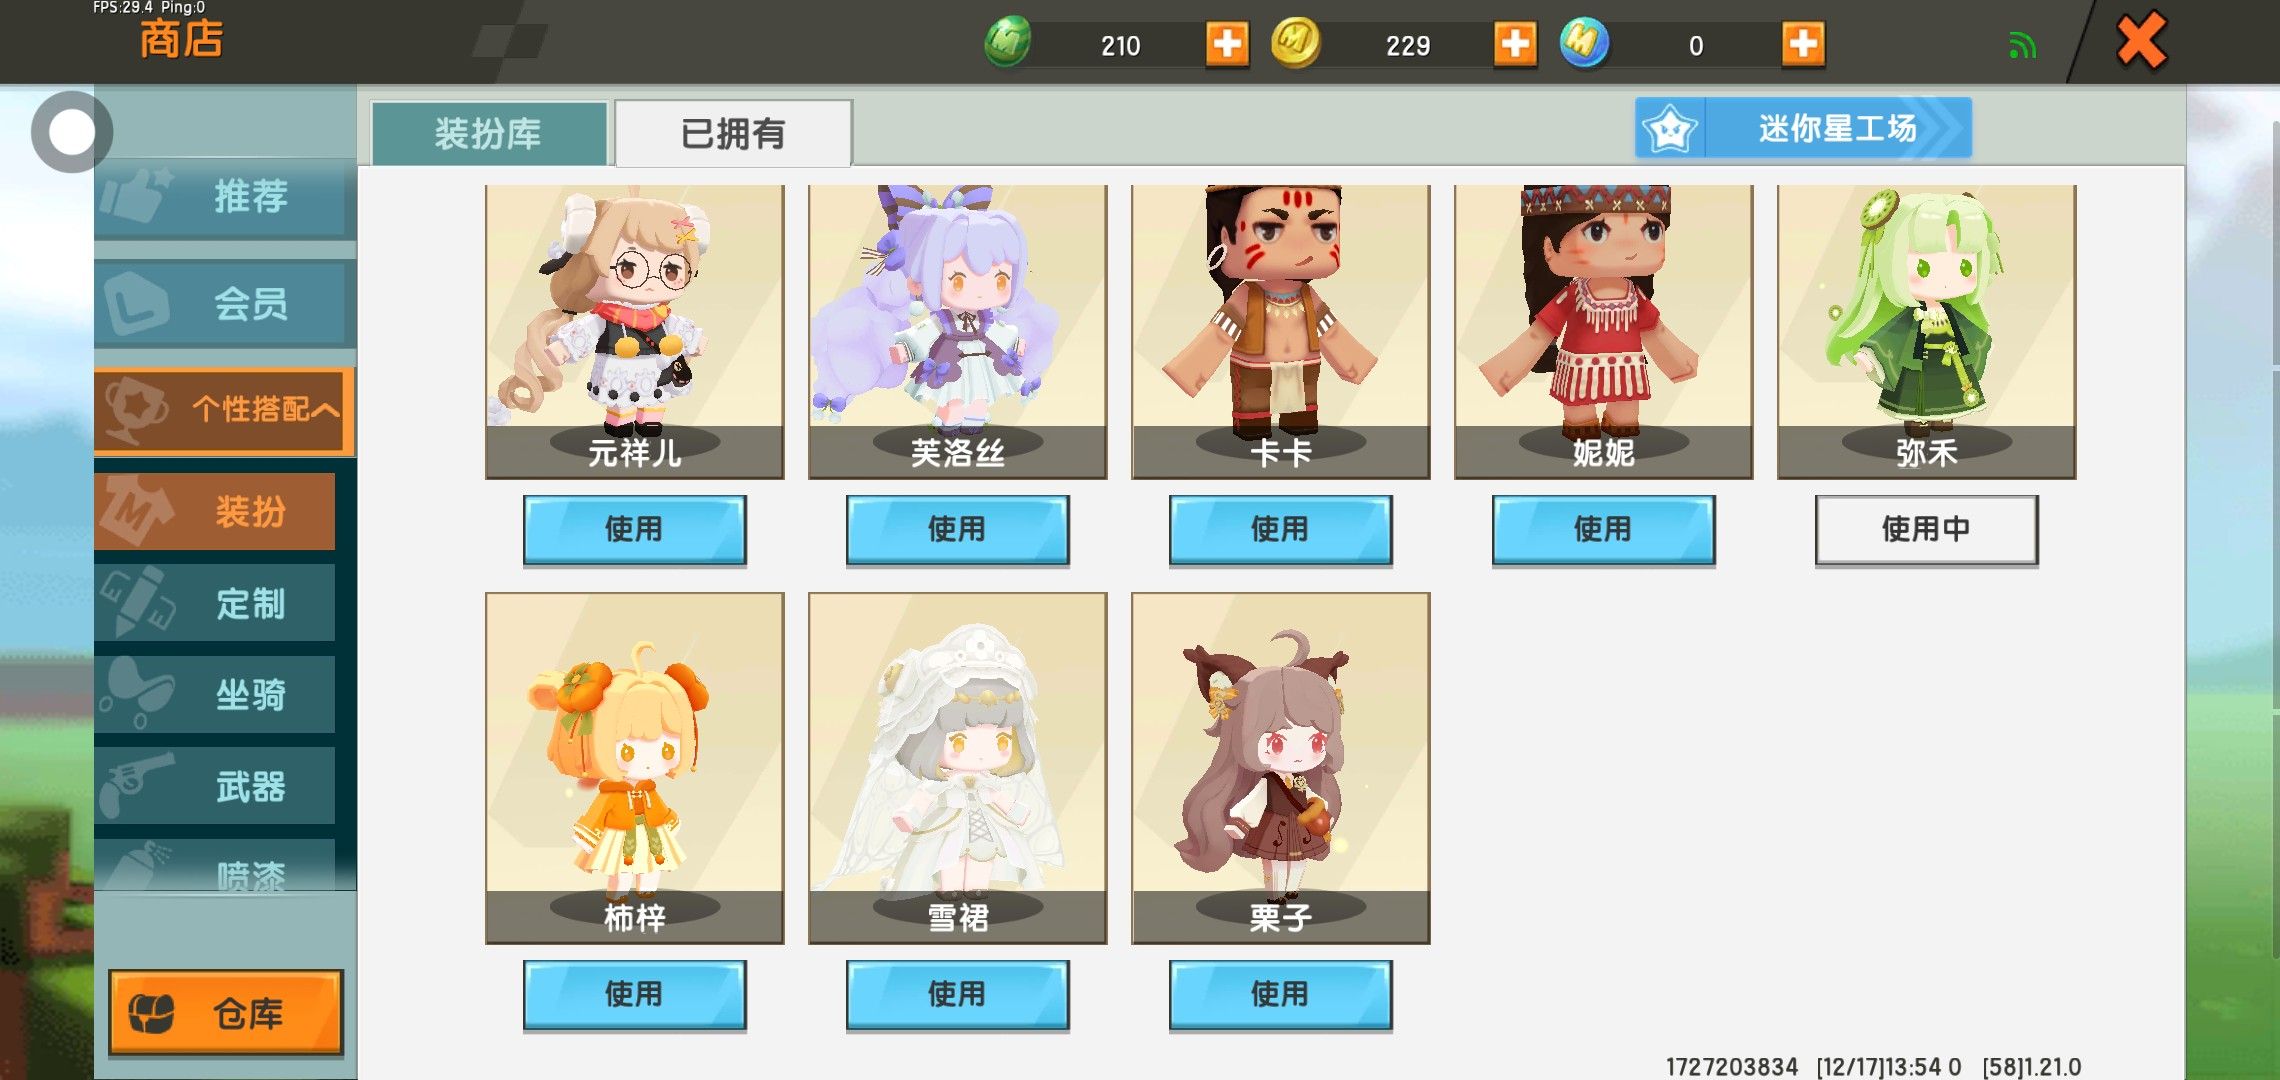Open the 推荐 recommended section
2280x1080 pixels.
pos(224,197)
